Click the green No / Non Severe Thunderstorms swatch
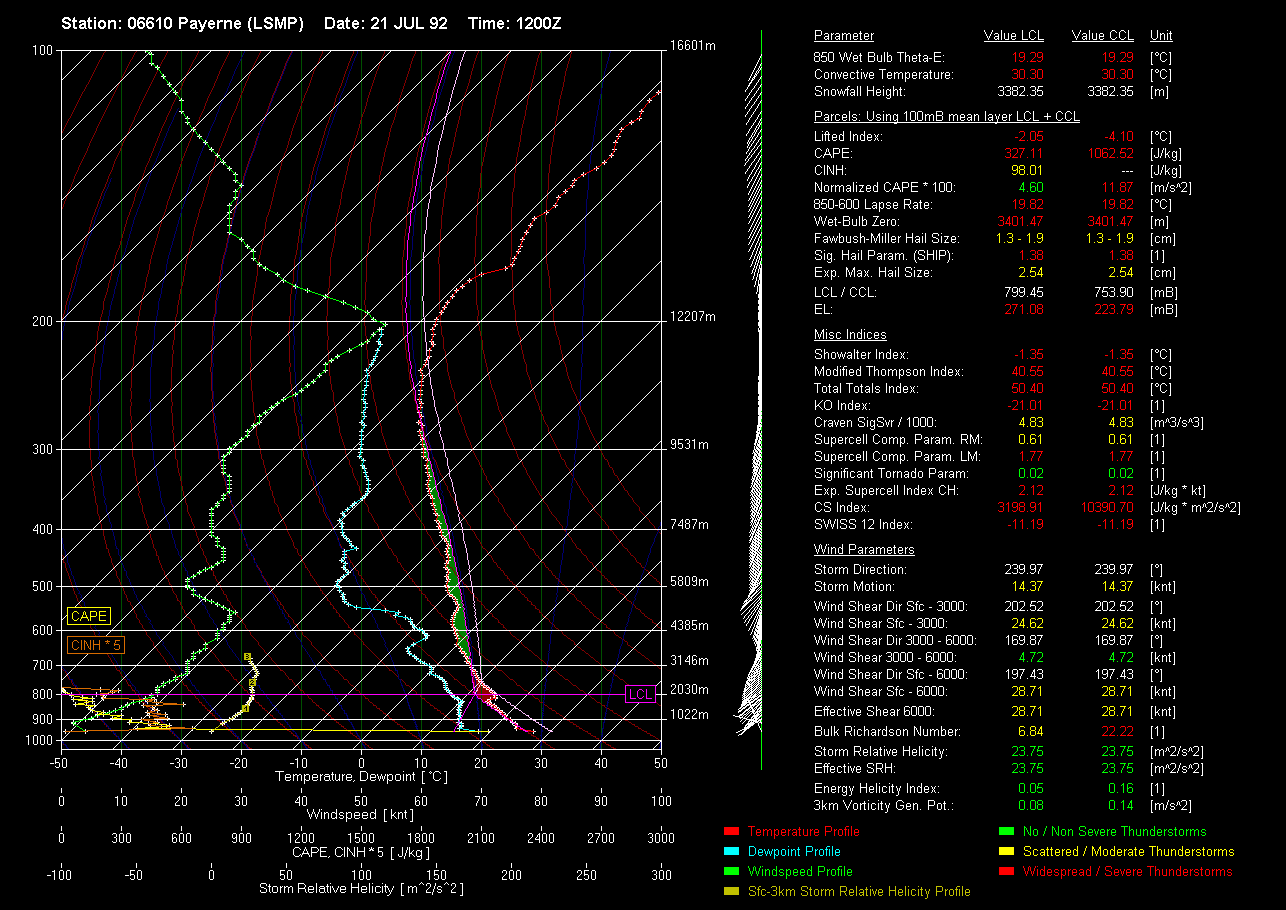The image size is (1286, 910). click(1006, 831)
